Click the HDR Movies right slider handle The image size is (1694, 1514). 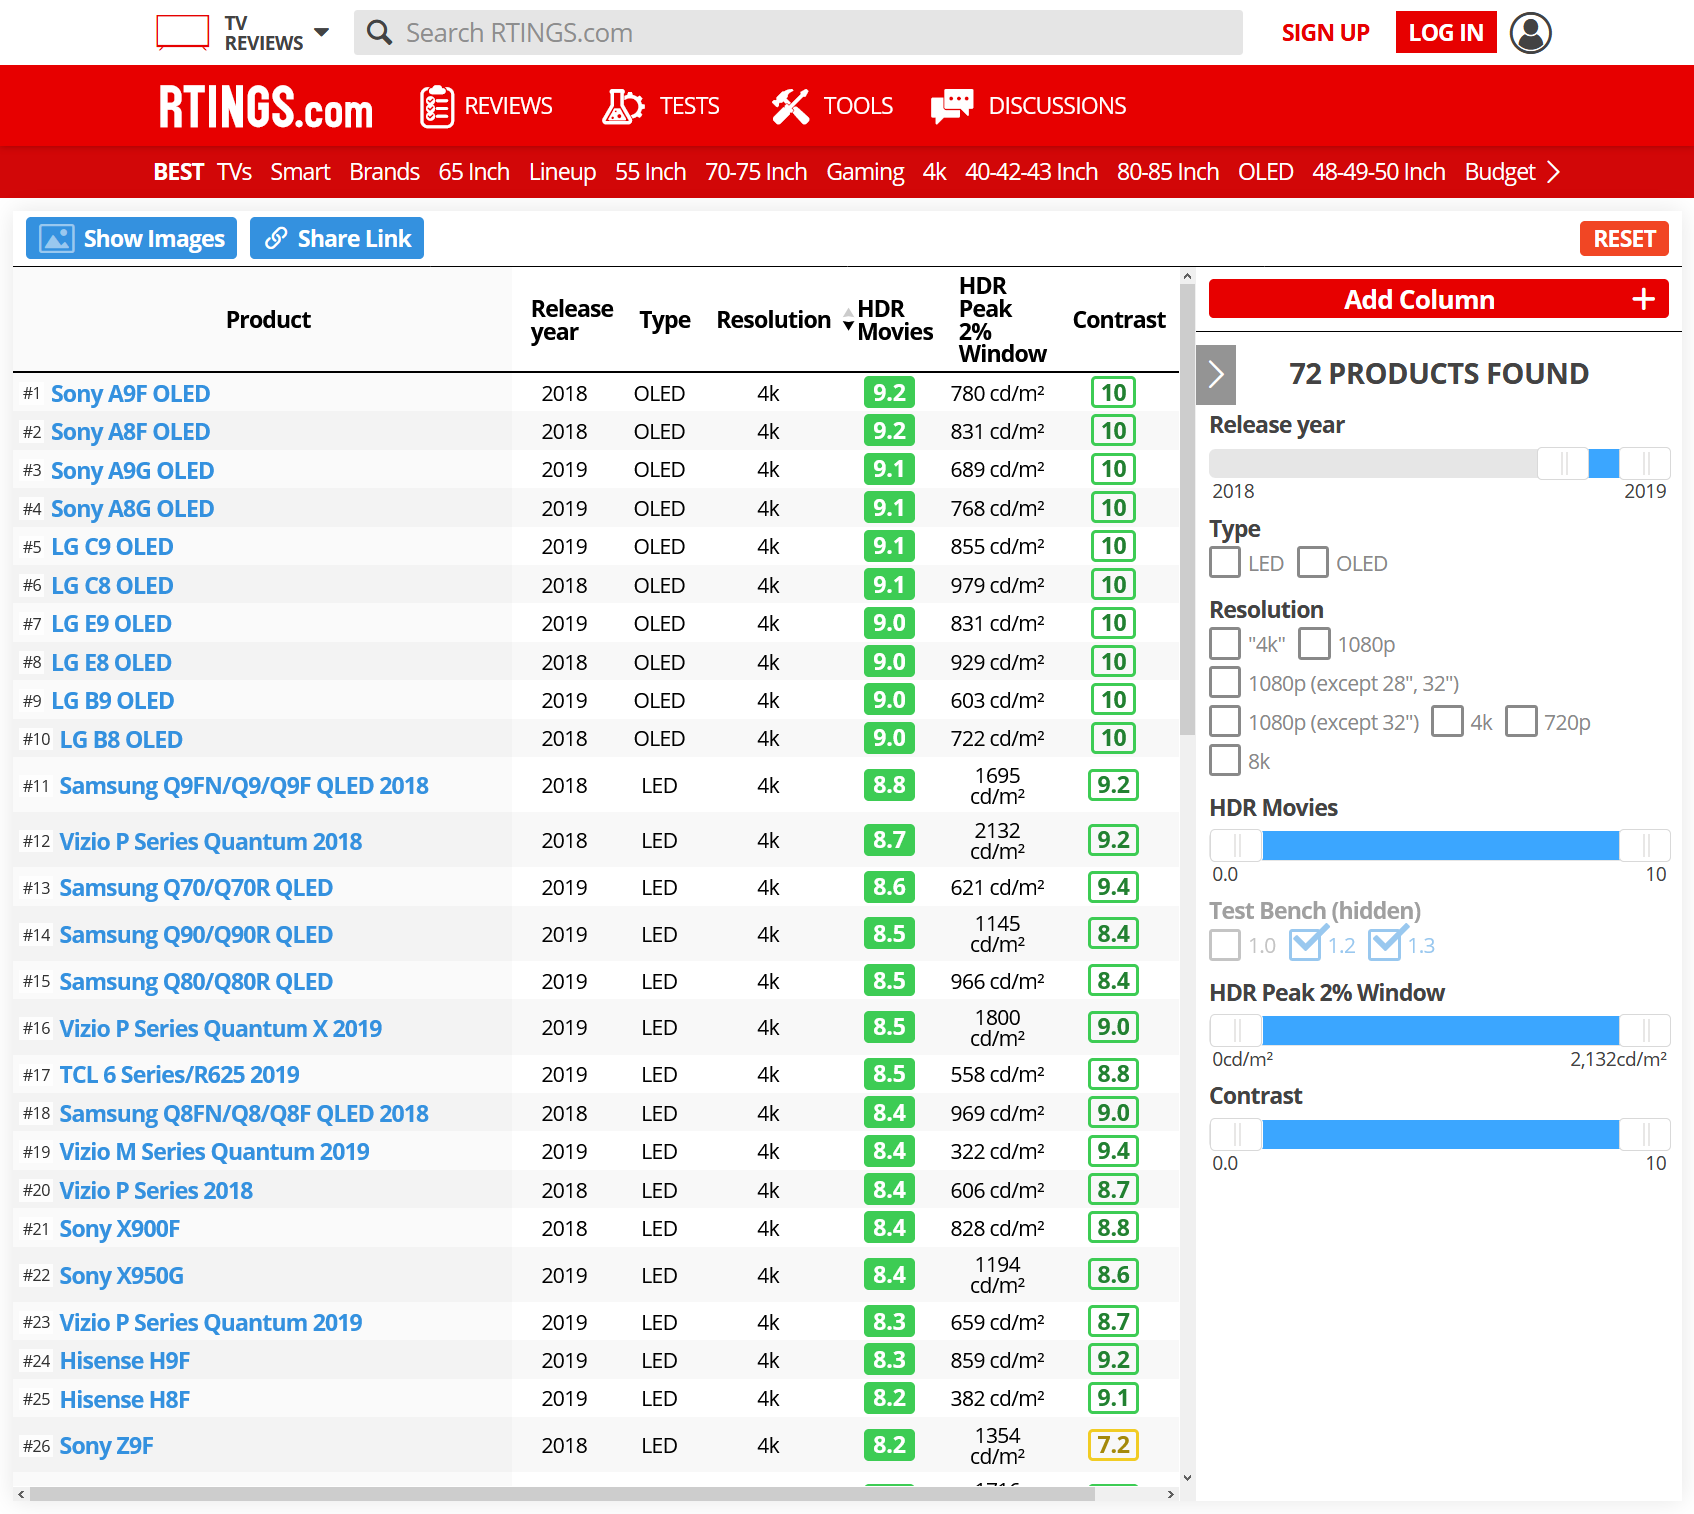[x=1645, y=845]
